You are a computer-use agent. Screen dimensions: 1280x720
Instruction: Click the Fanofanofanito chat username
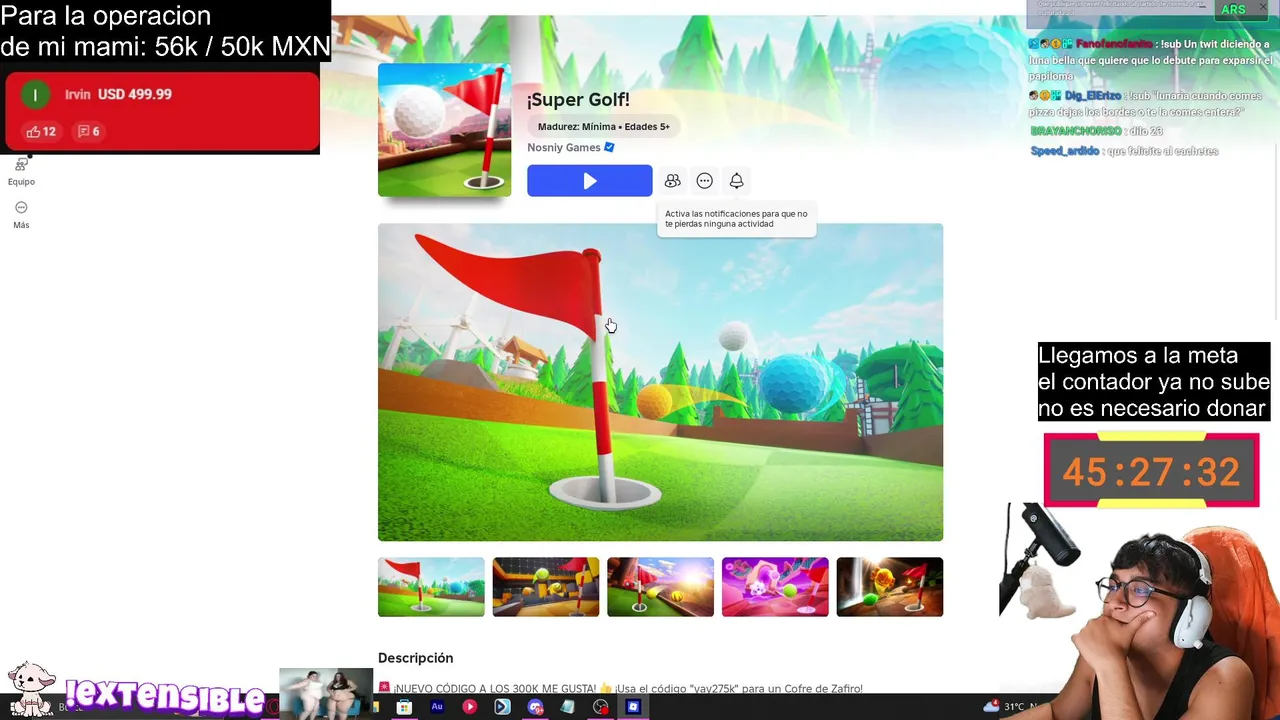click(x=1114, y=44)
